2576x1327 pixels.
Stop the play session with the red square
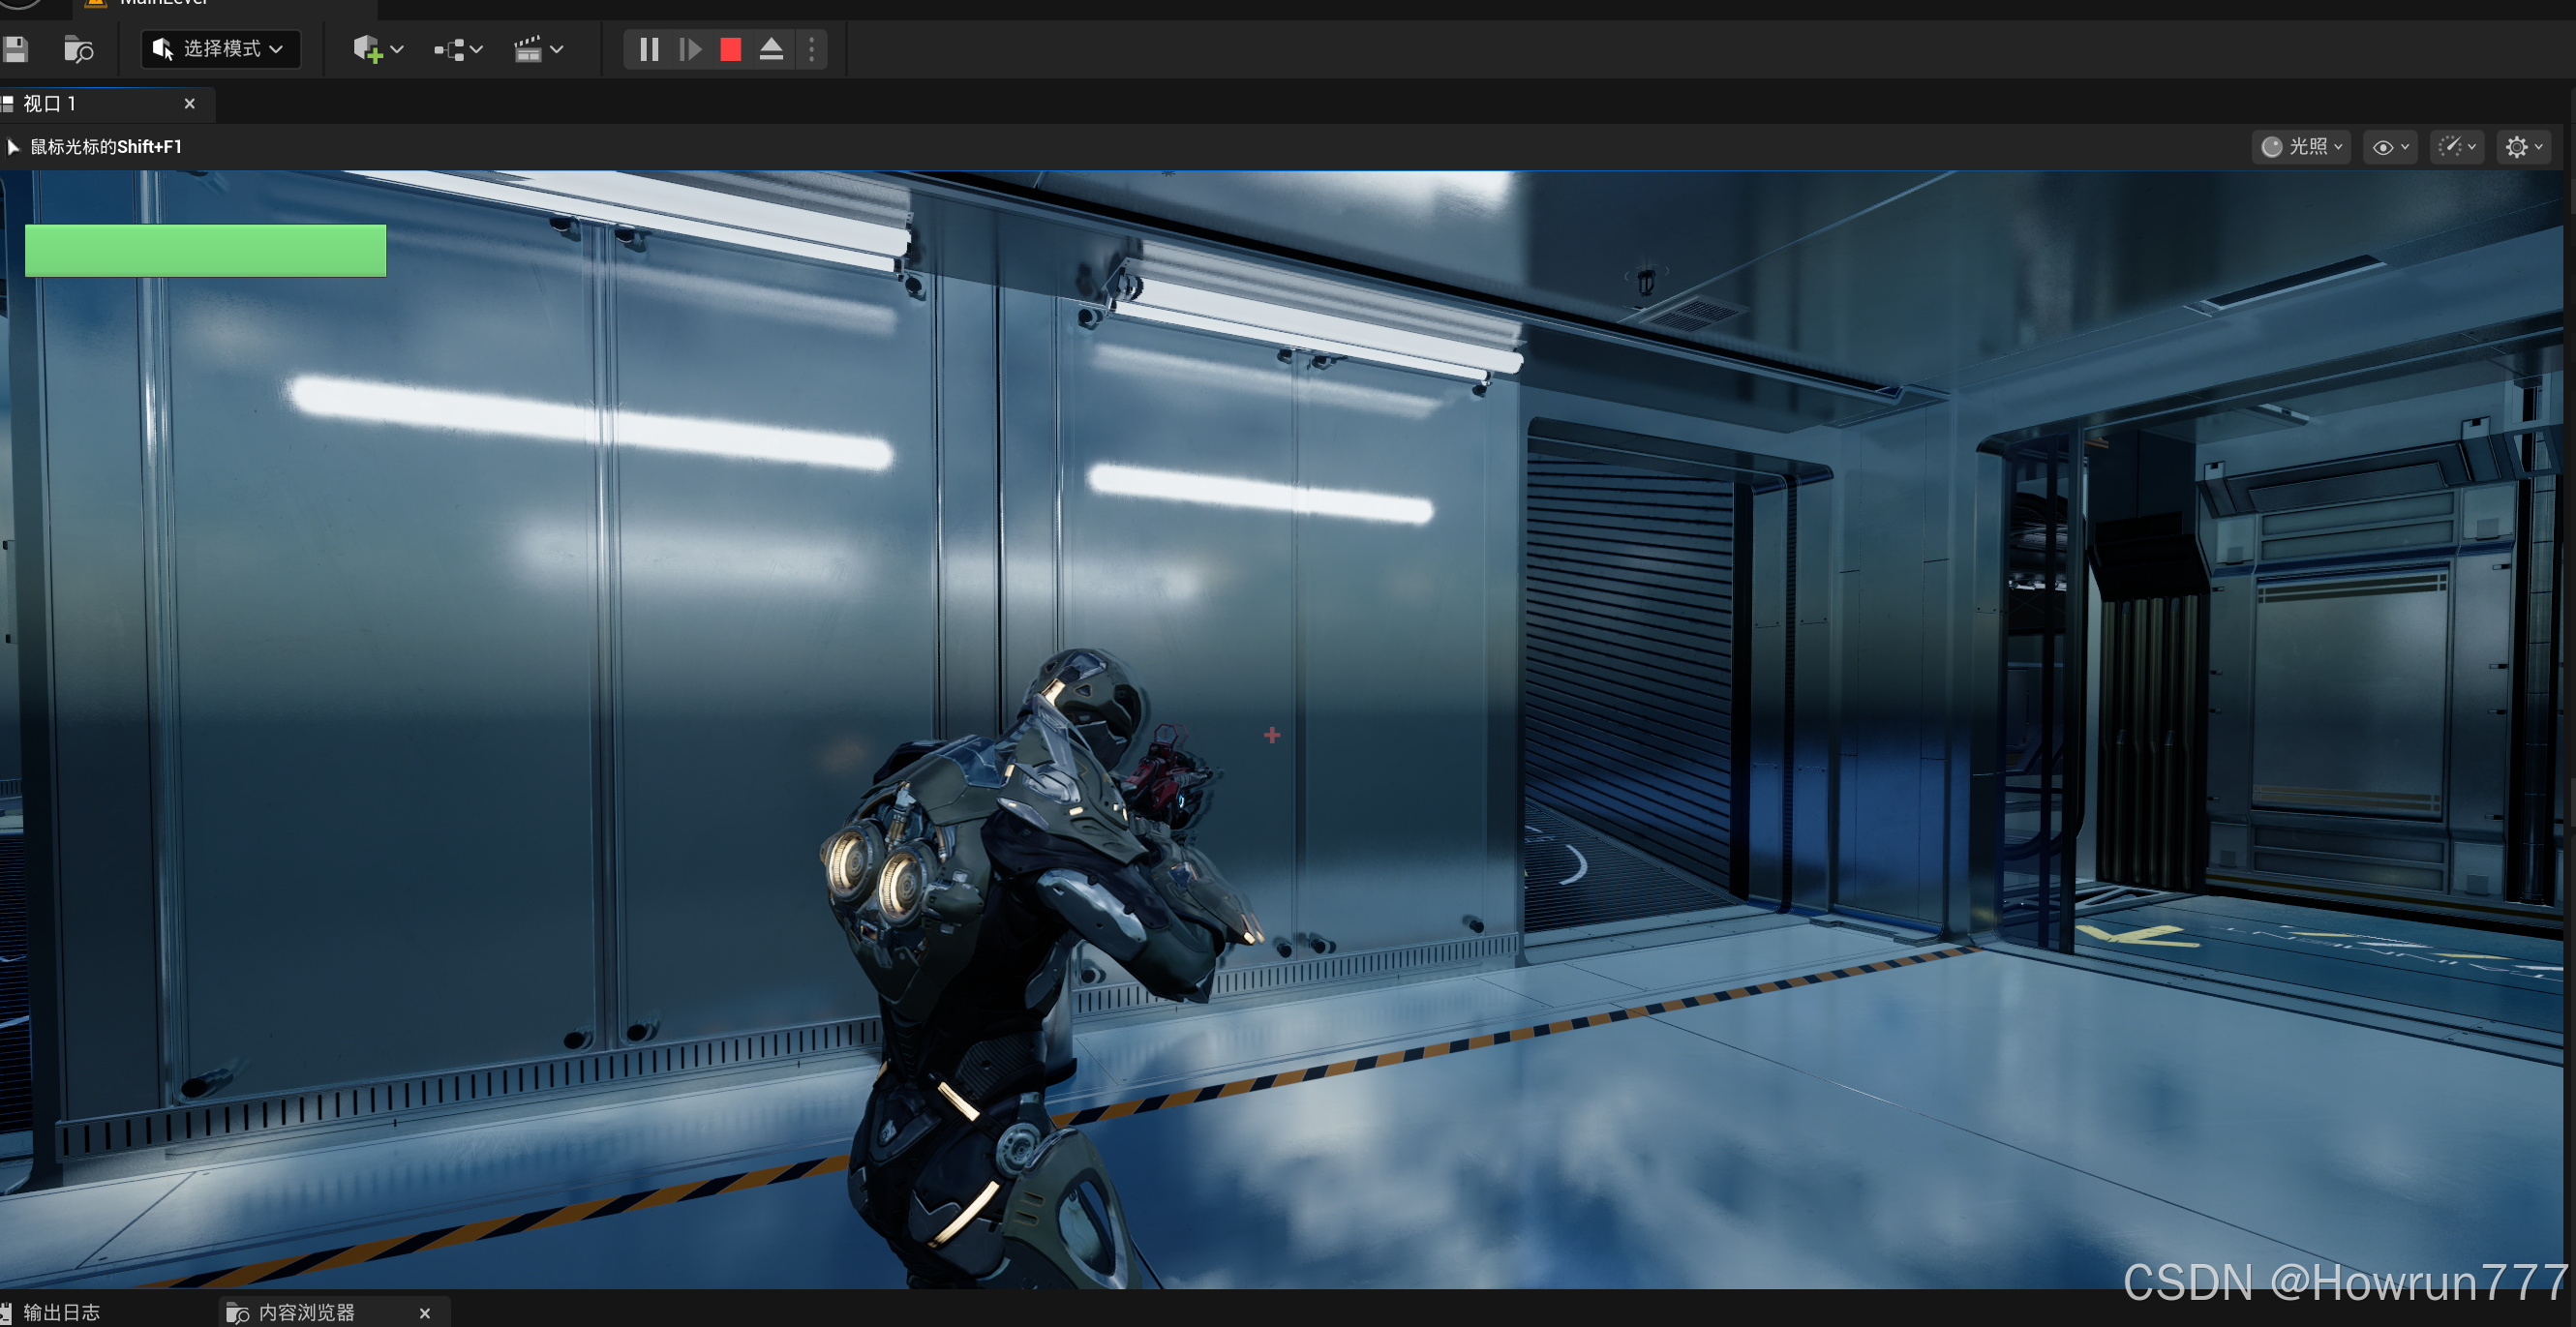(731, 49)
